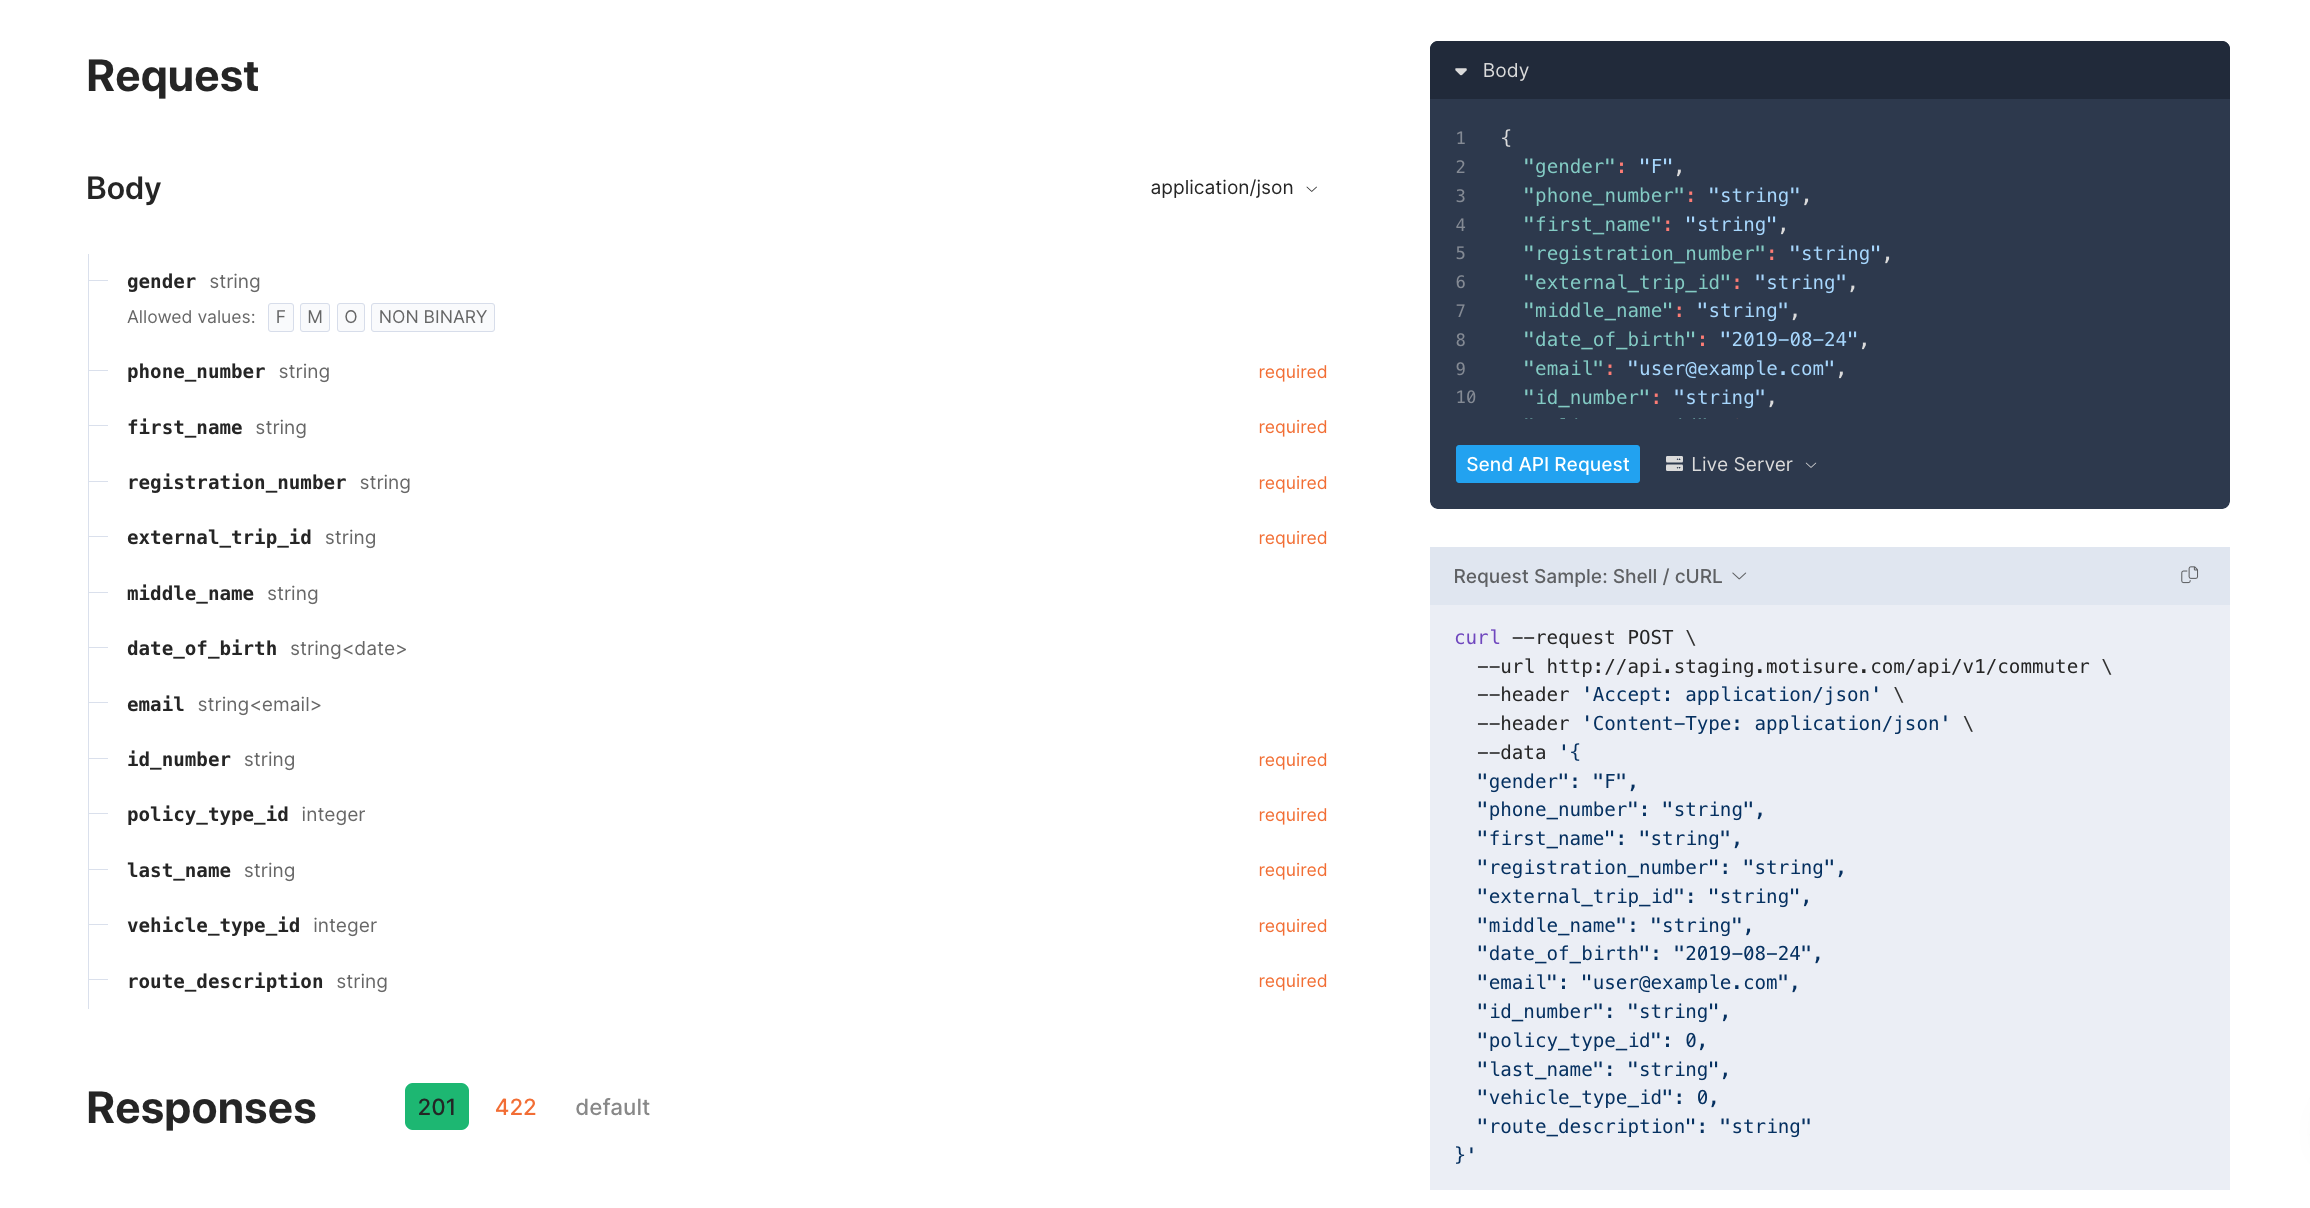Click the O allowed value badge
Image resolution: width=2310 pixels, height=1208 pixels.
point(350,317)
